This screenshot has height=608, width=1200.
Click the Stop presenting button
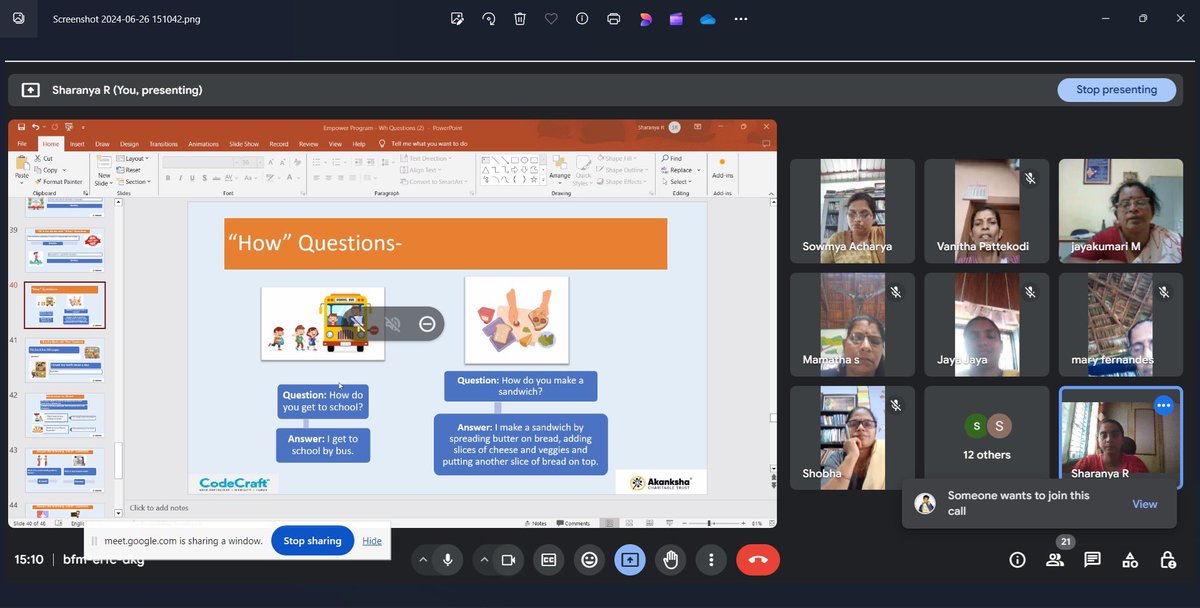tap(1116, 90)
